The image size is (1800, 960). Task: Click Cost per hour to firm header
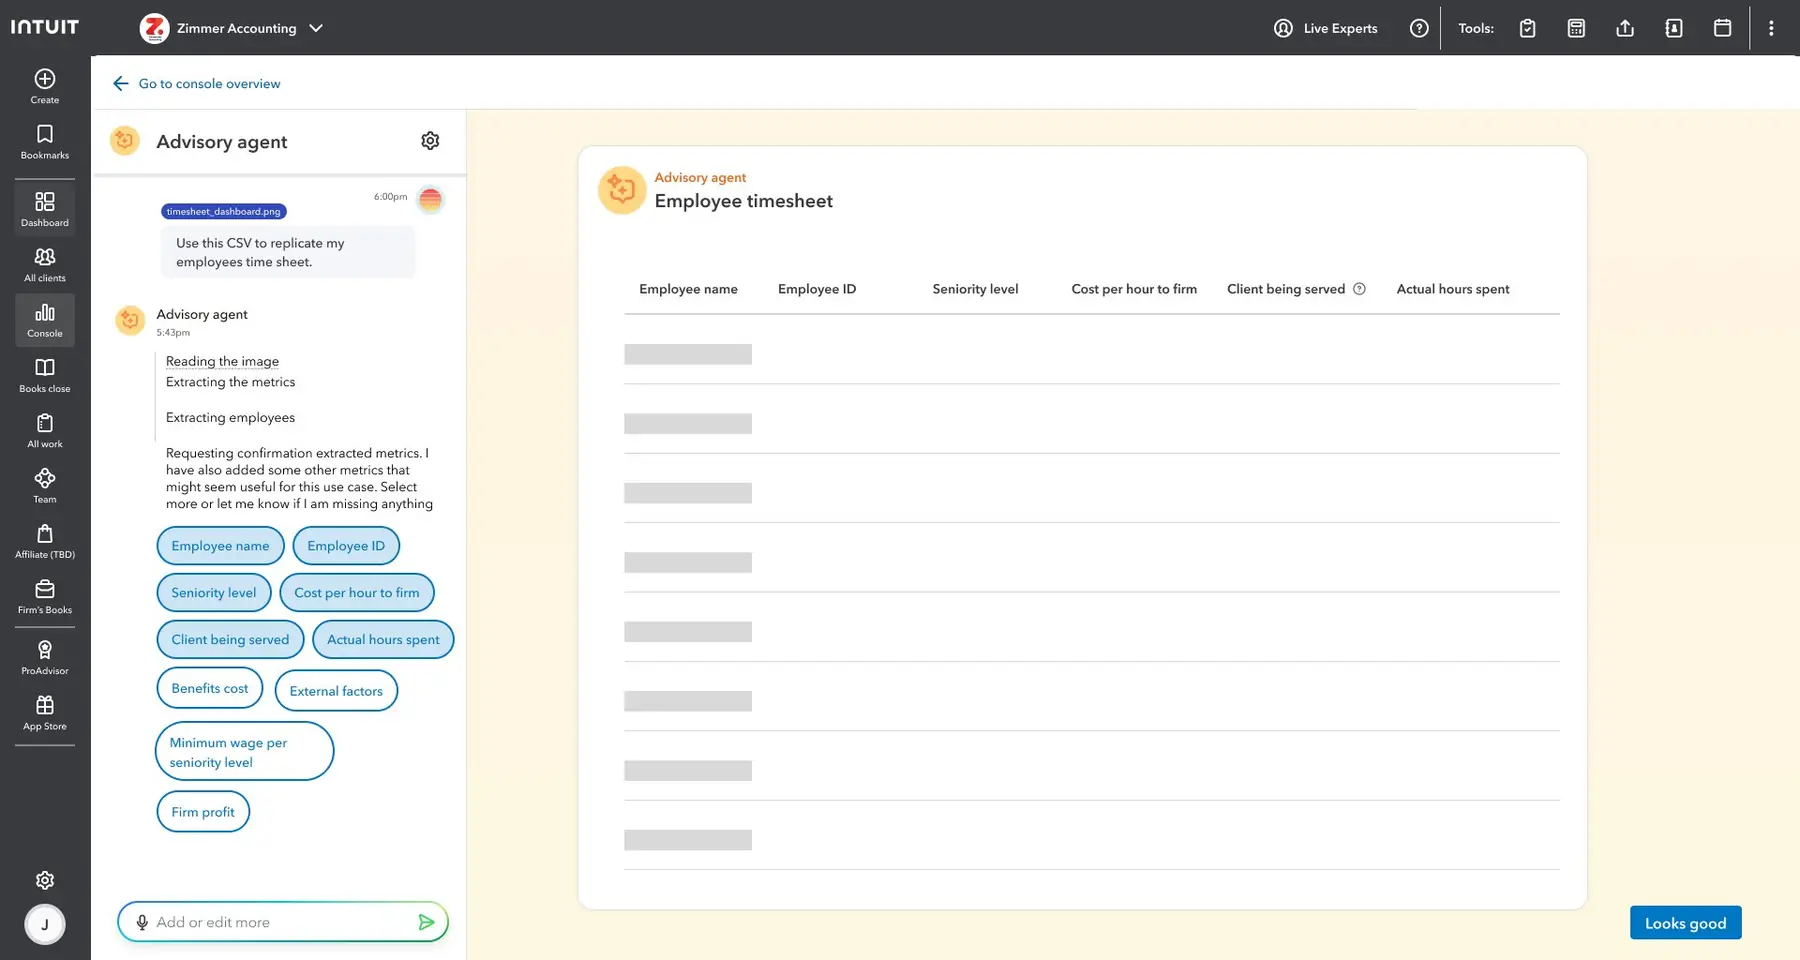tap(1134, 289)
